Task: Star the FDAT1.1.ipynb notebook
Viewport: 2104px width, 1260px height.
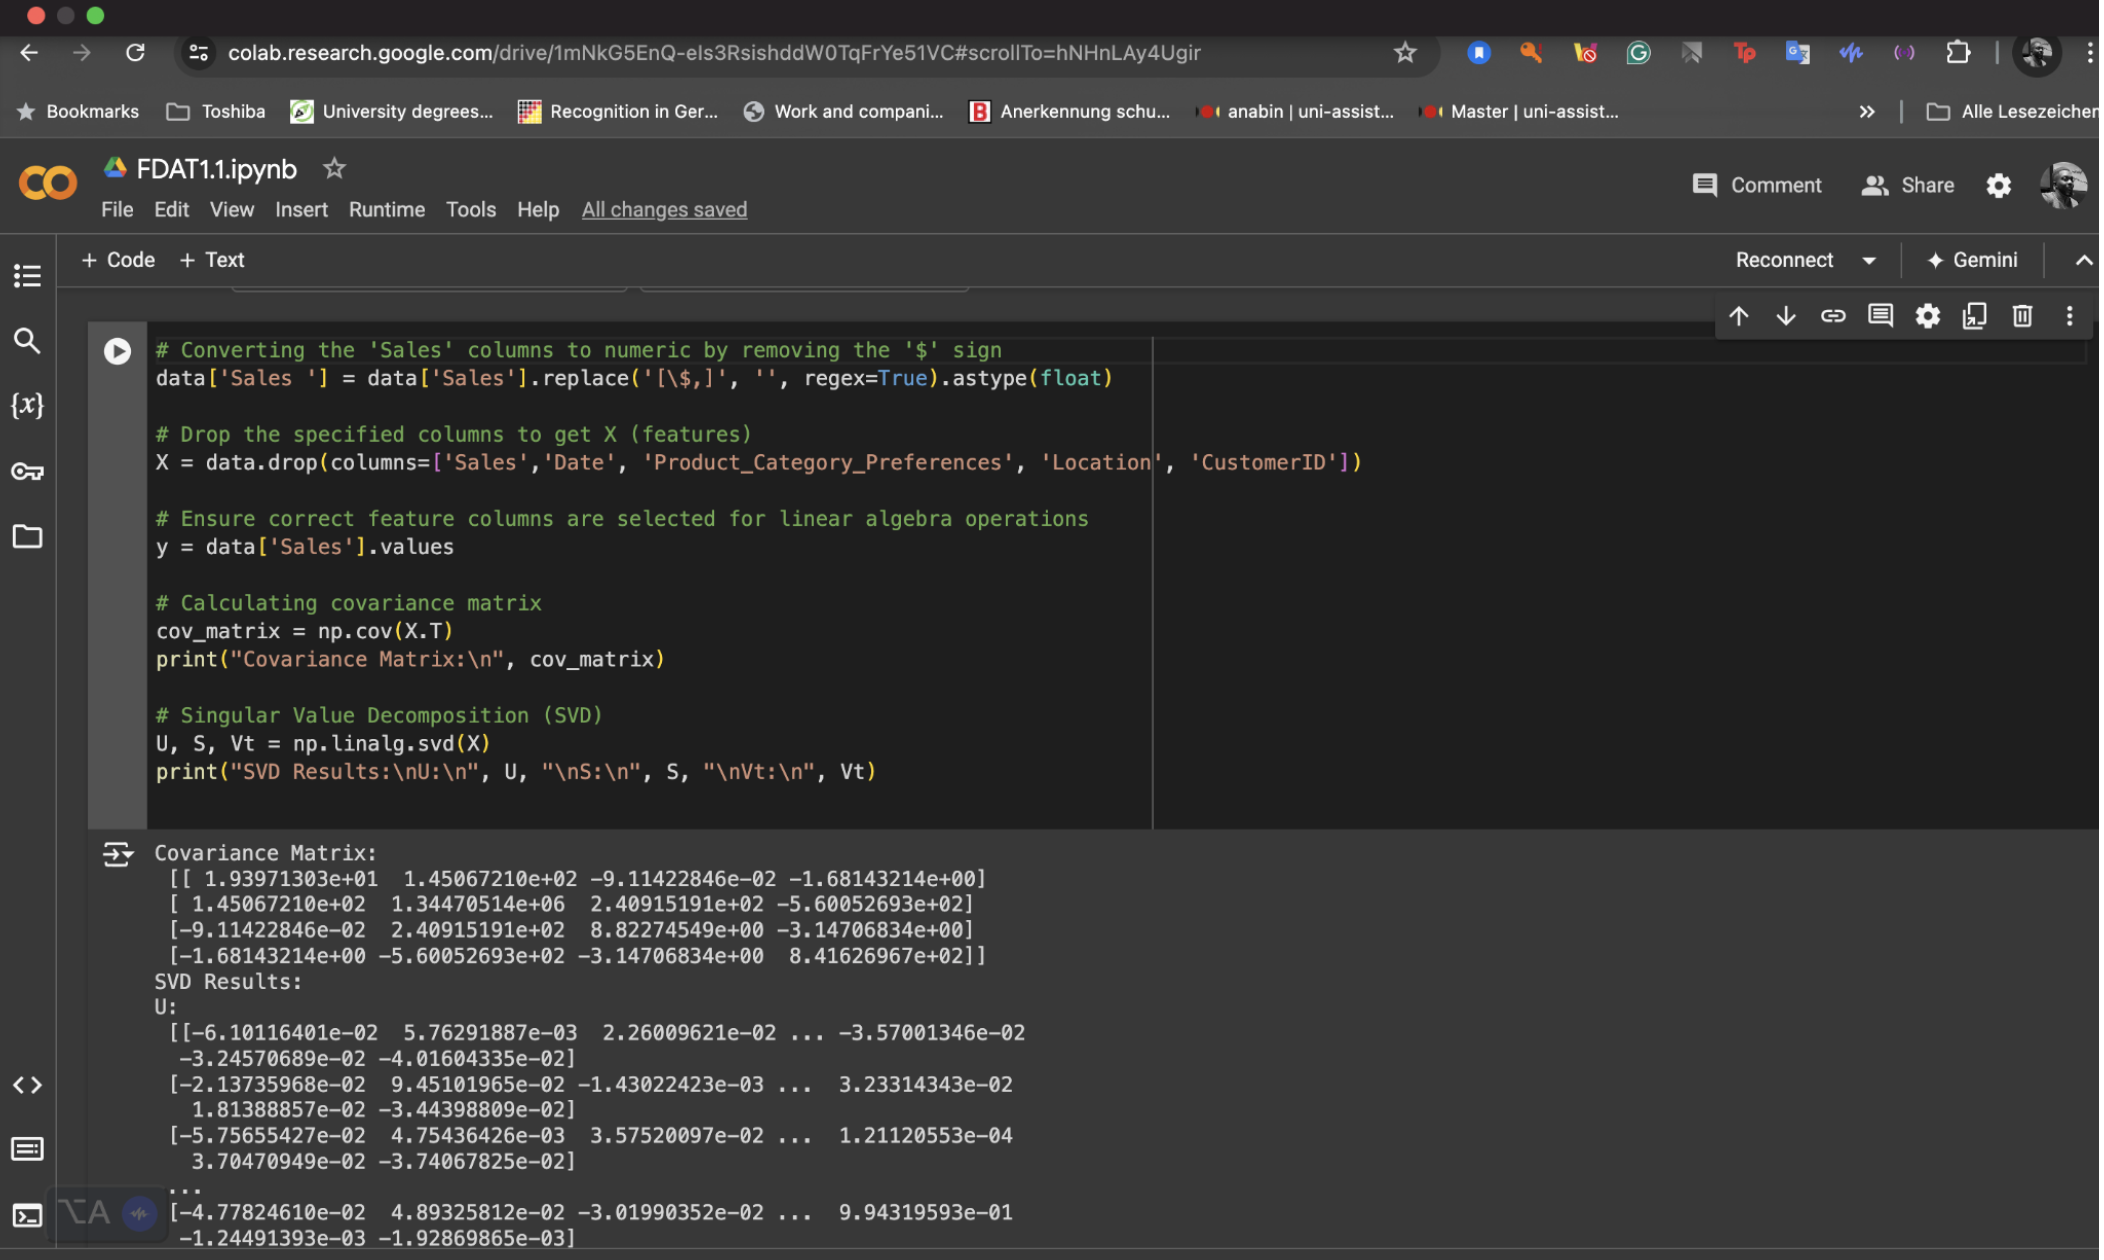Action: [334, 169]
